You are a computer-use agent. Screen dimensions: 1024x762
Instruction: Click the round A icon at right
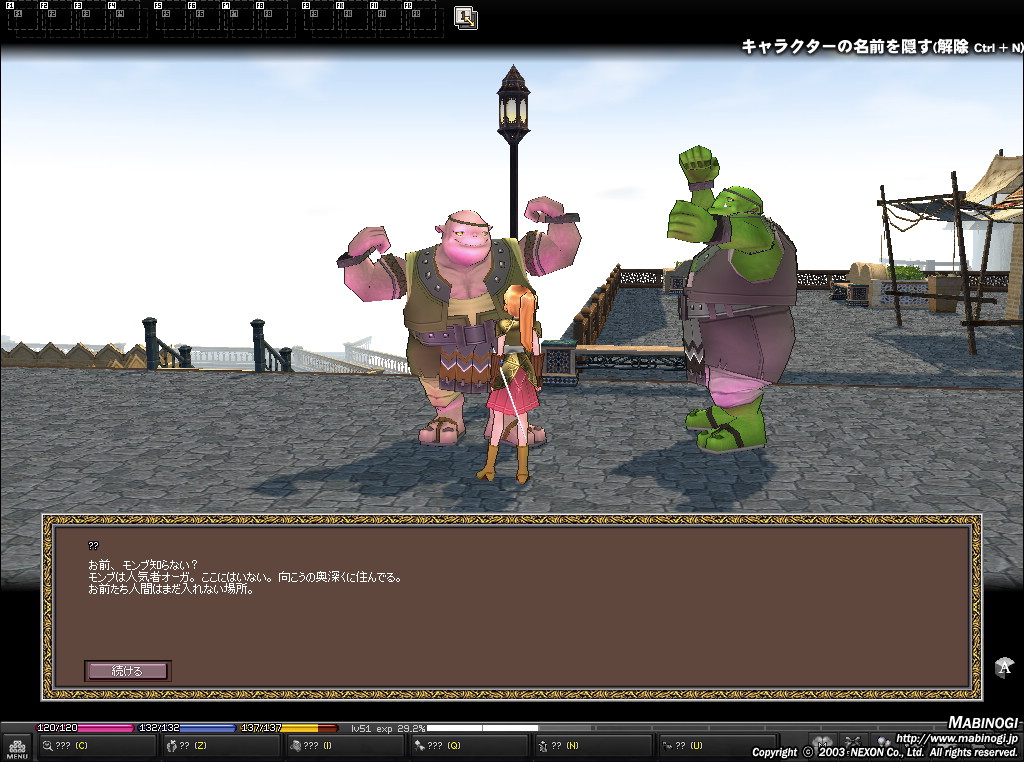point(1005,667)
